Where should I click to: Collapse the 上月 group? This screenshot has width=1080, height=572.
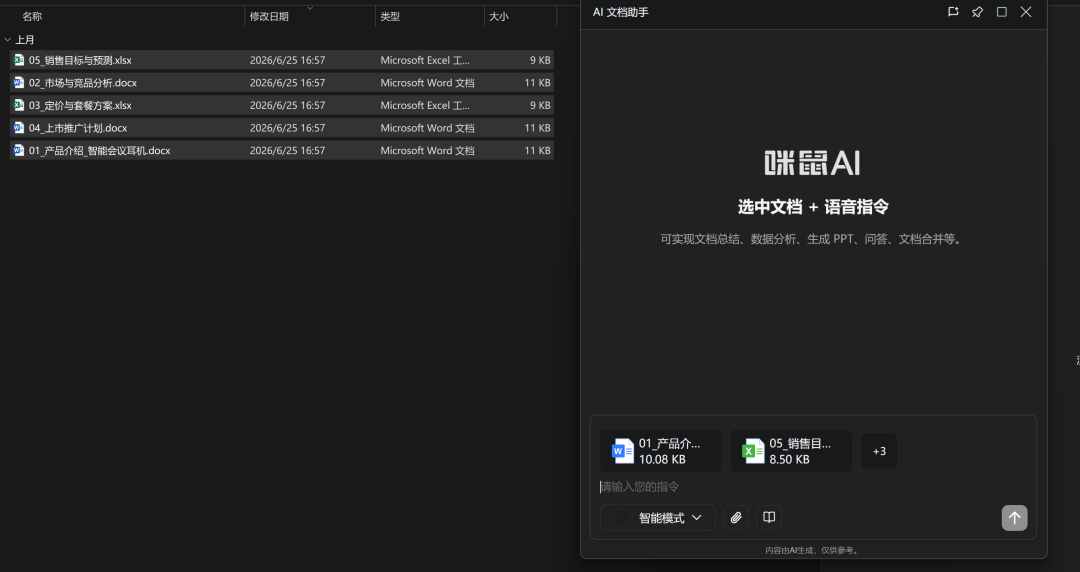click(8, 40)
